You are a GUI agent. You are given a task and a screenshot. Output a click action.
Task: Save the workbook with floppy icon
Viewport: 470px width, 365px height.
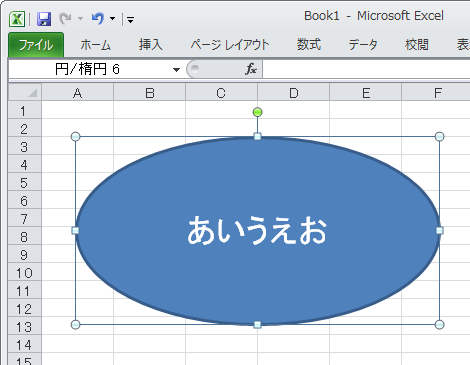click(44, 19)
